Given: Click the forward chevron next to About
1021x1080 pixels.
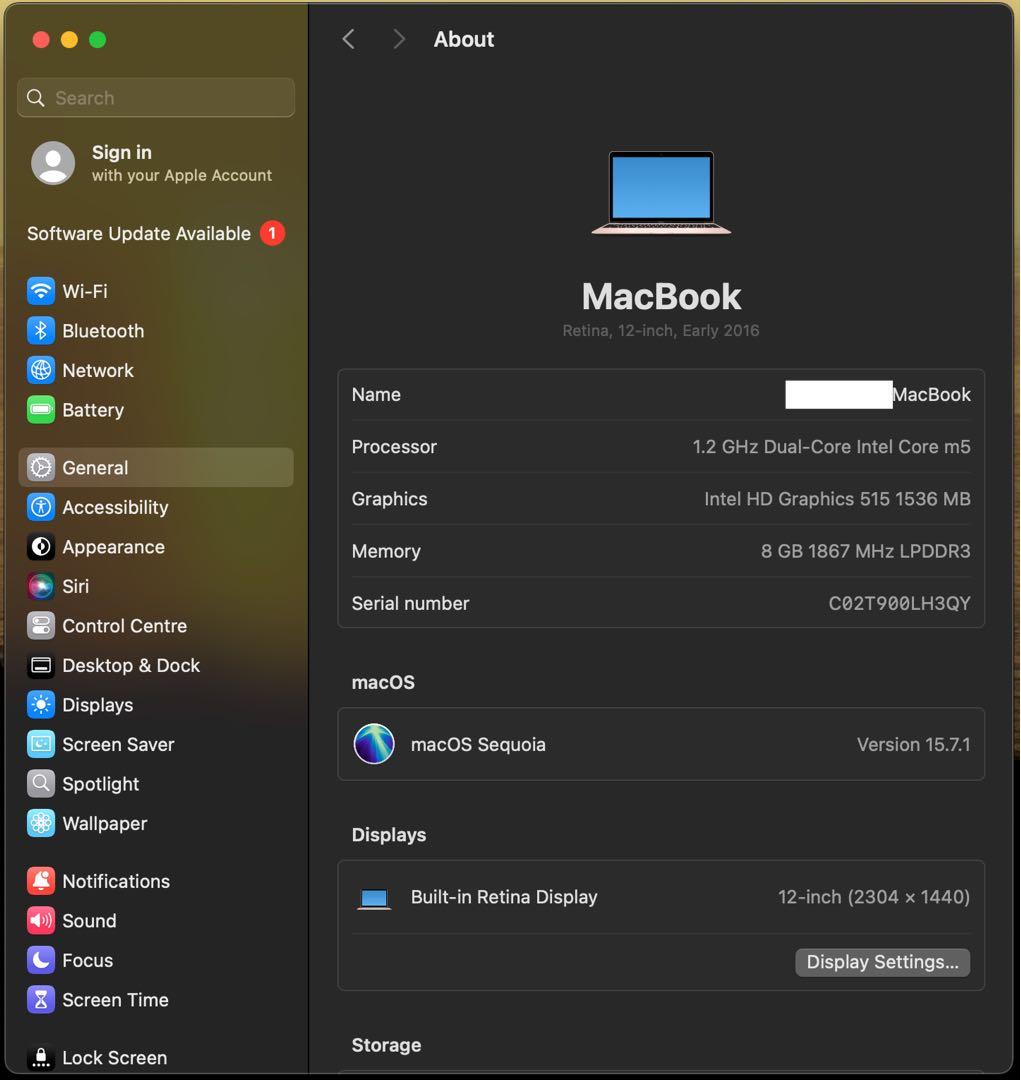Looking at the screenshot, I should (x=398, y=39).
